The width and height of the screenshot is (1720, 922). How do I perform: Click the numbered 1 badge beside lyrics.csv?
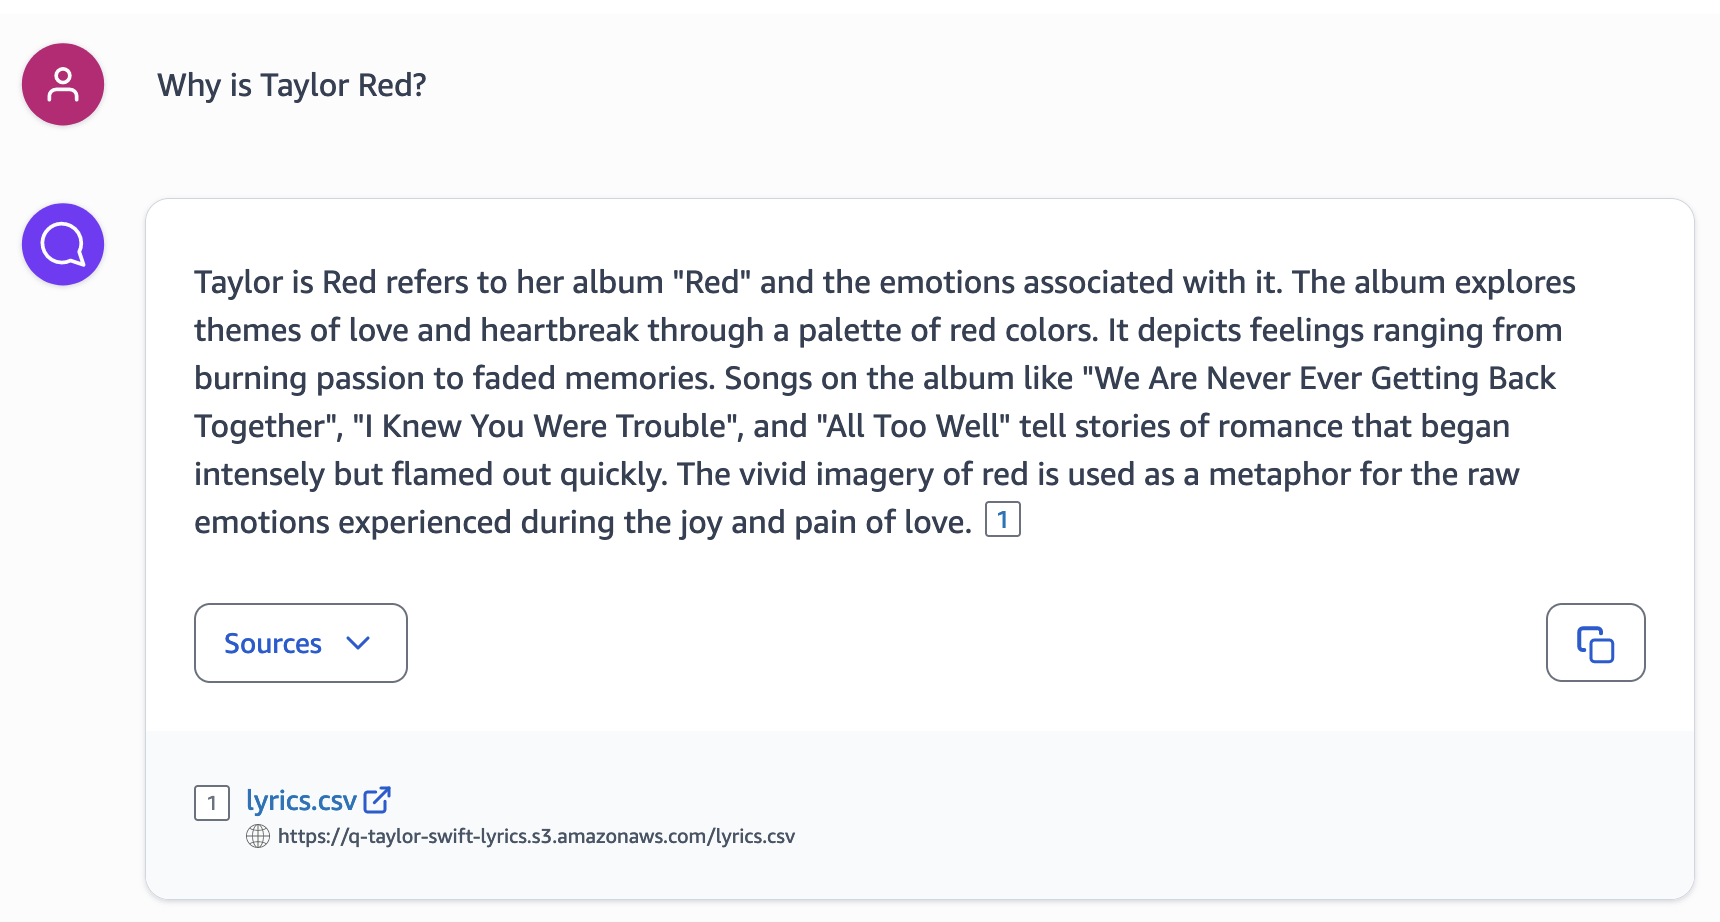coord(212,802)
